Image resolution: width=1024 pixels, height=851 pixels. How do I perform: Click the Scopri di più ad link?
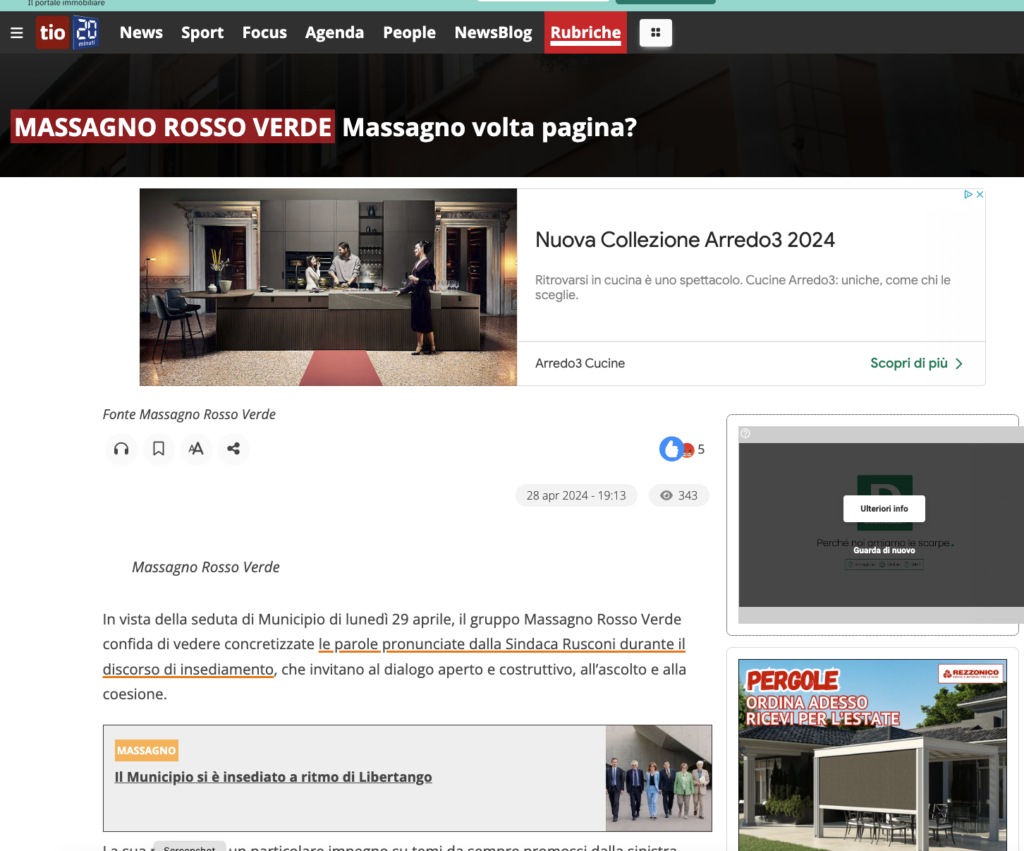[x=912, y=363]
